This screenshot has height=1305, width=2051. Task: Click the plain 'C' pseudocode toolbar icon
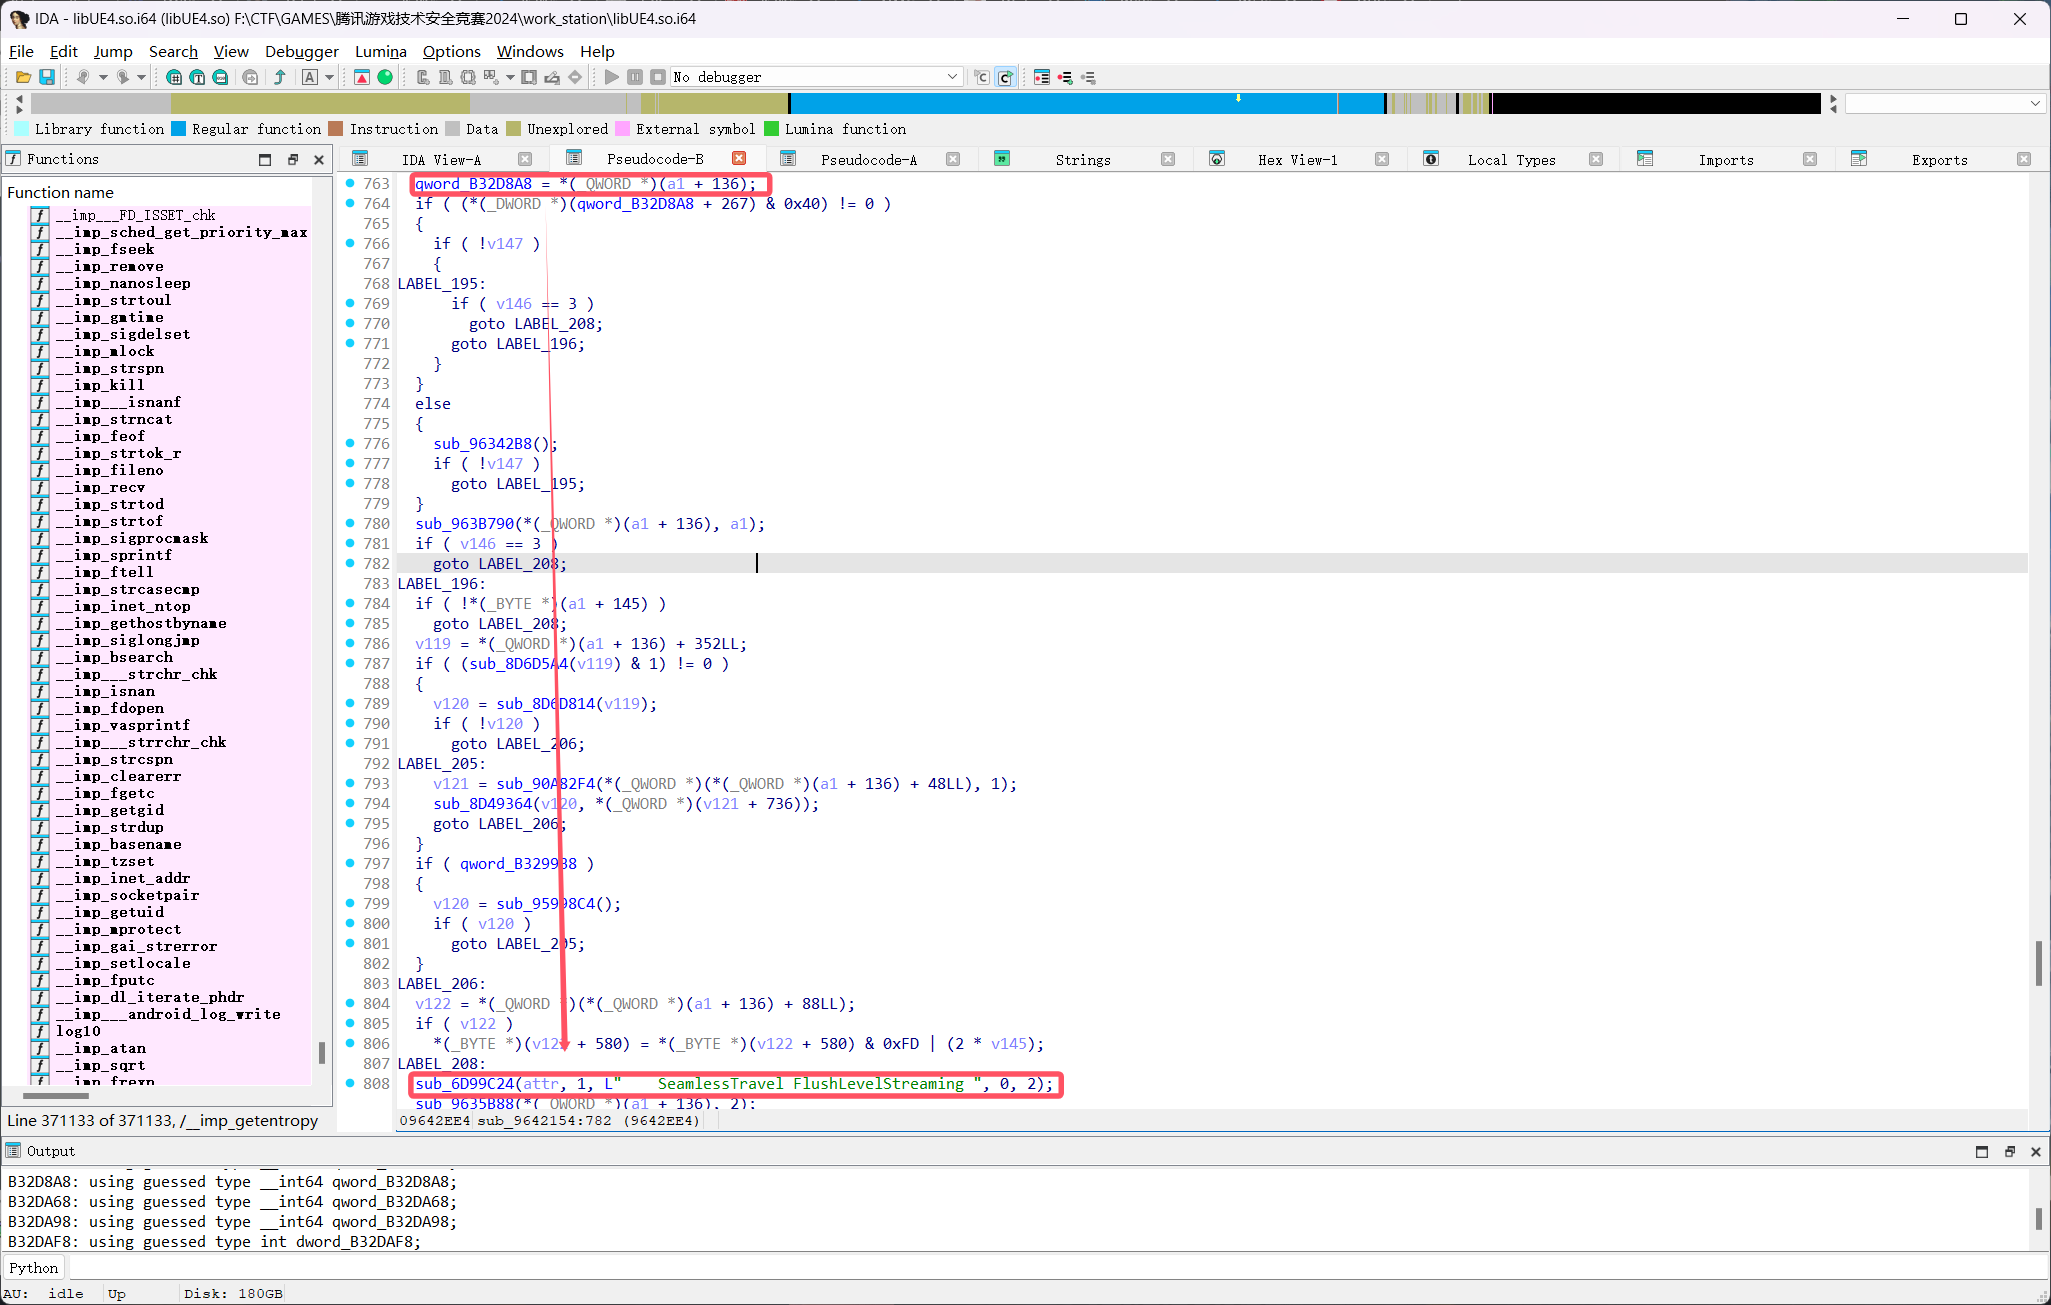(x=982, y=77)
